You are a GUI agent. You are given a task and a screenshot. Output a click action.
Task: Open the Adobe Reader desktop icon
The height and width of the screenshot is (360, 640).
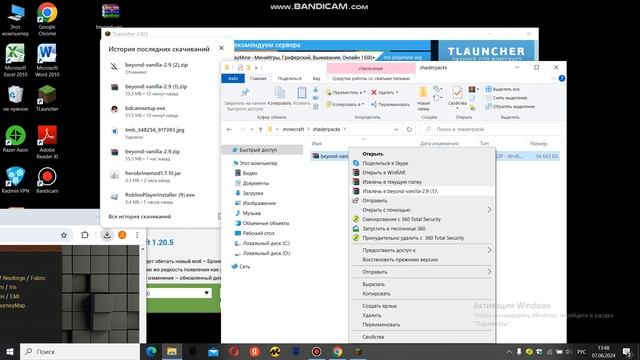[x=47, y=142]
